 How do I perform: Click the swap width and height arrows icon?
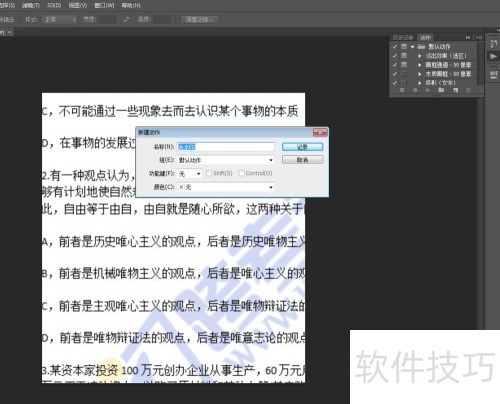point(126,20)
